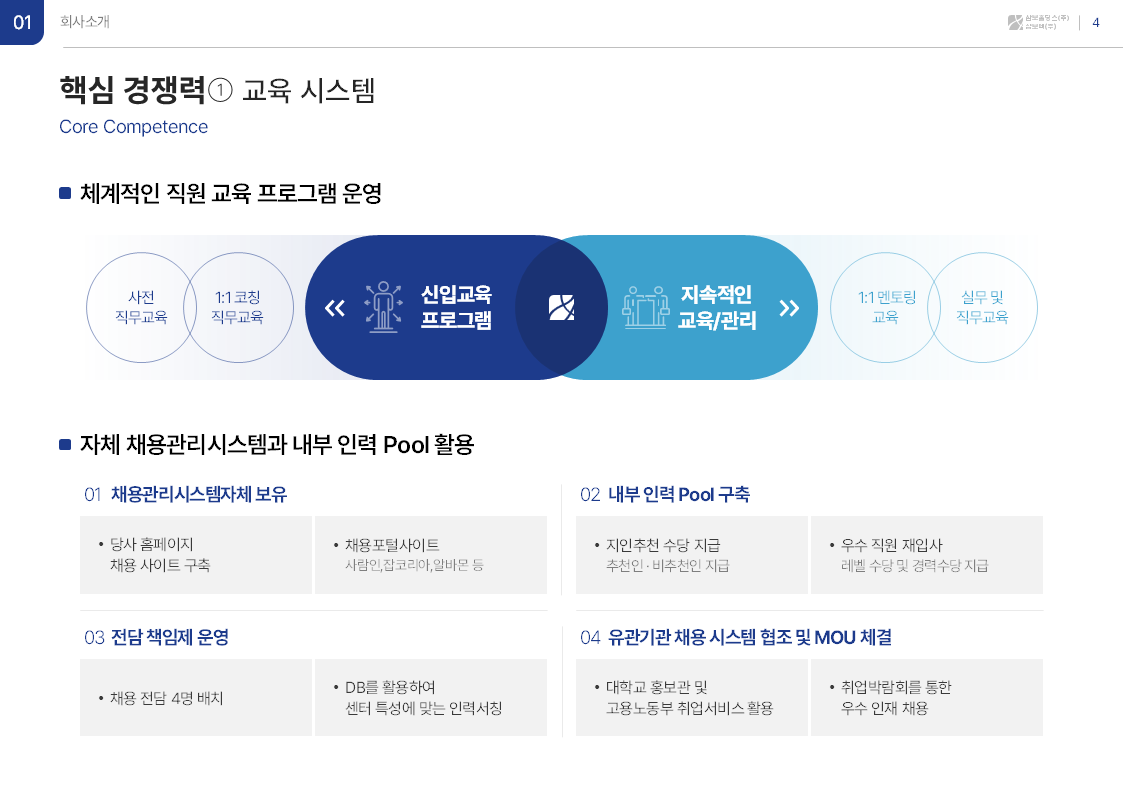The image size is (1123, 794).
Task: Click the 01 section number badge
Action: pyautogui.click(x=22, y=23)
